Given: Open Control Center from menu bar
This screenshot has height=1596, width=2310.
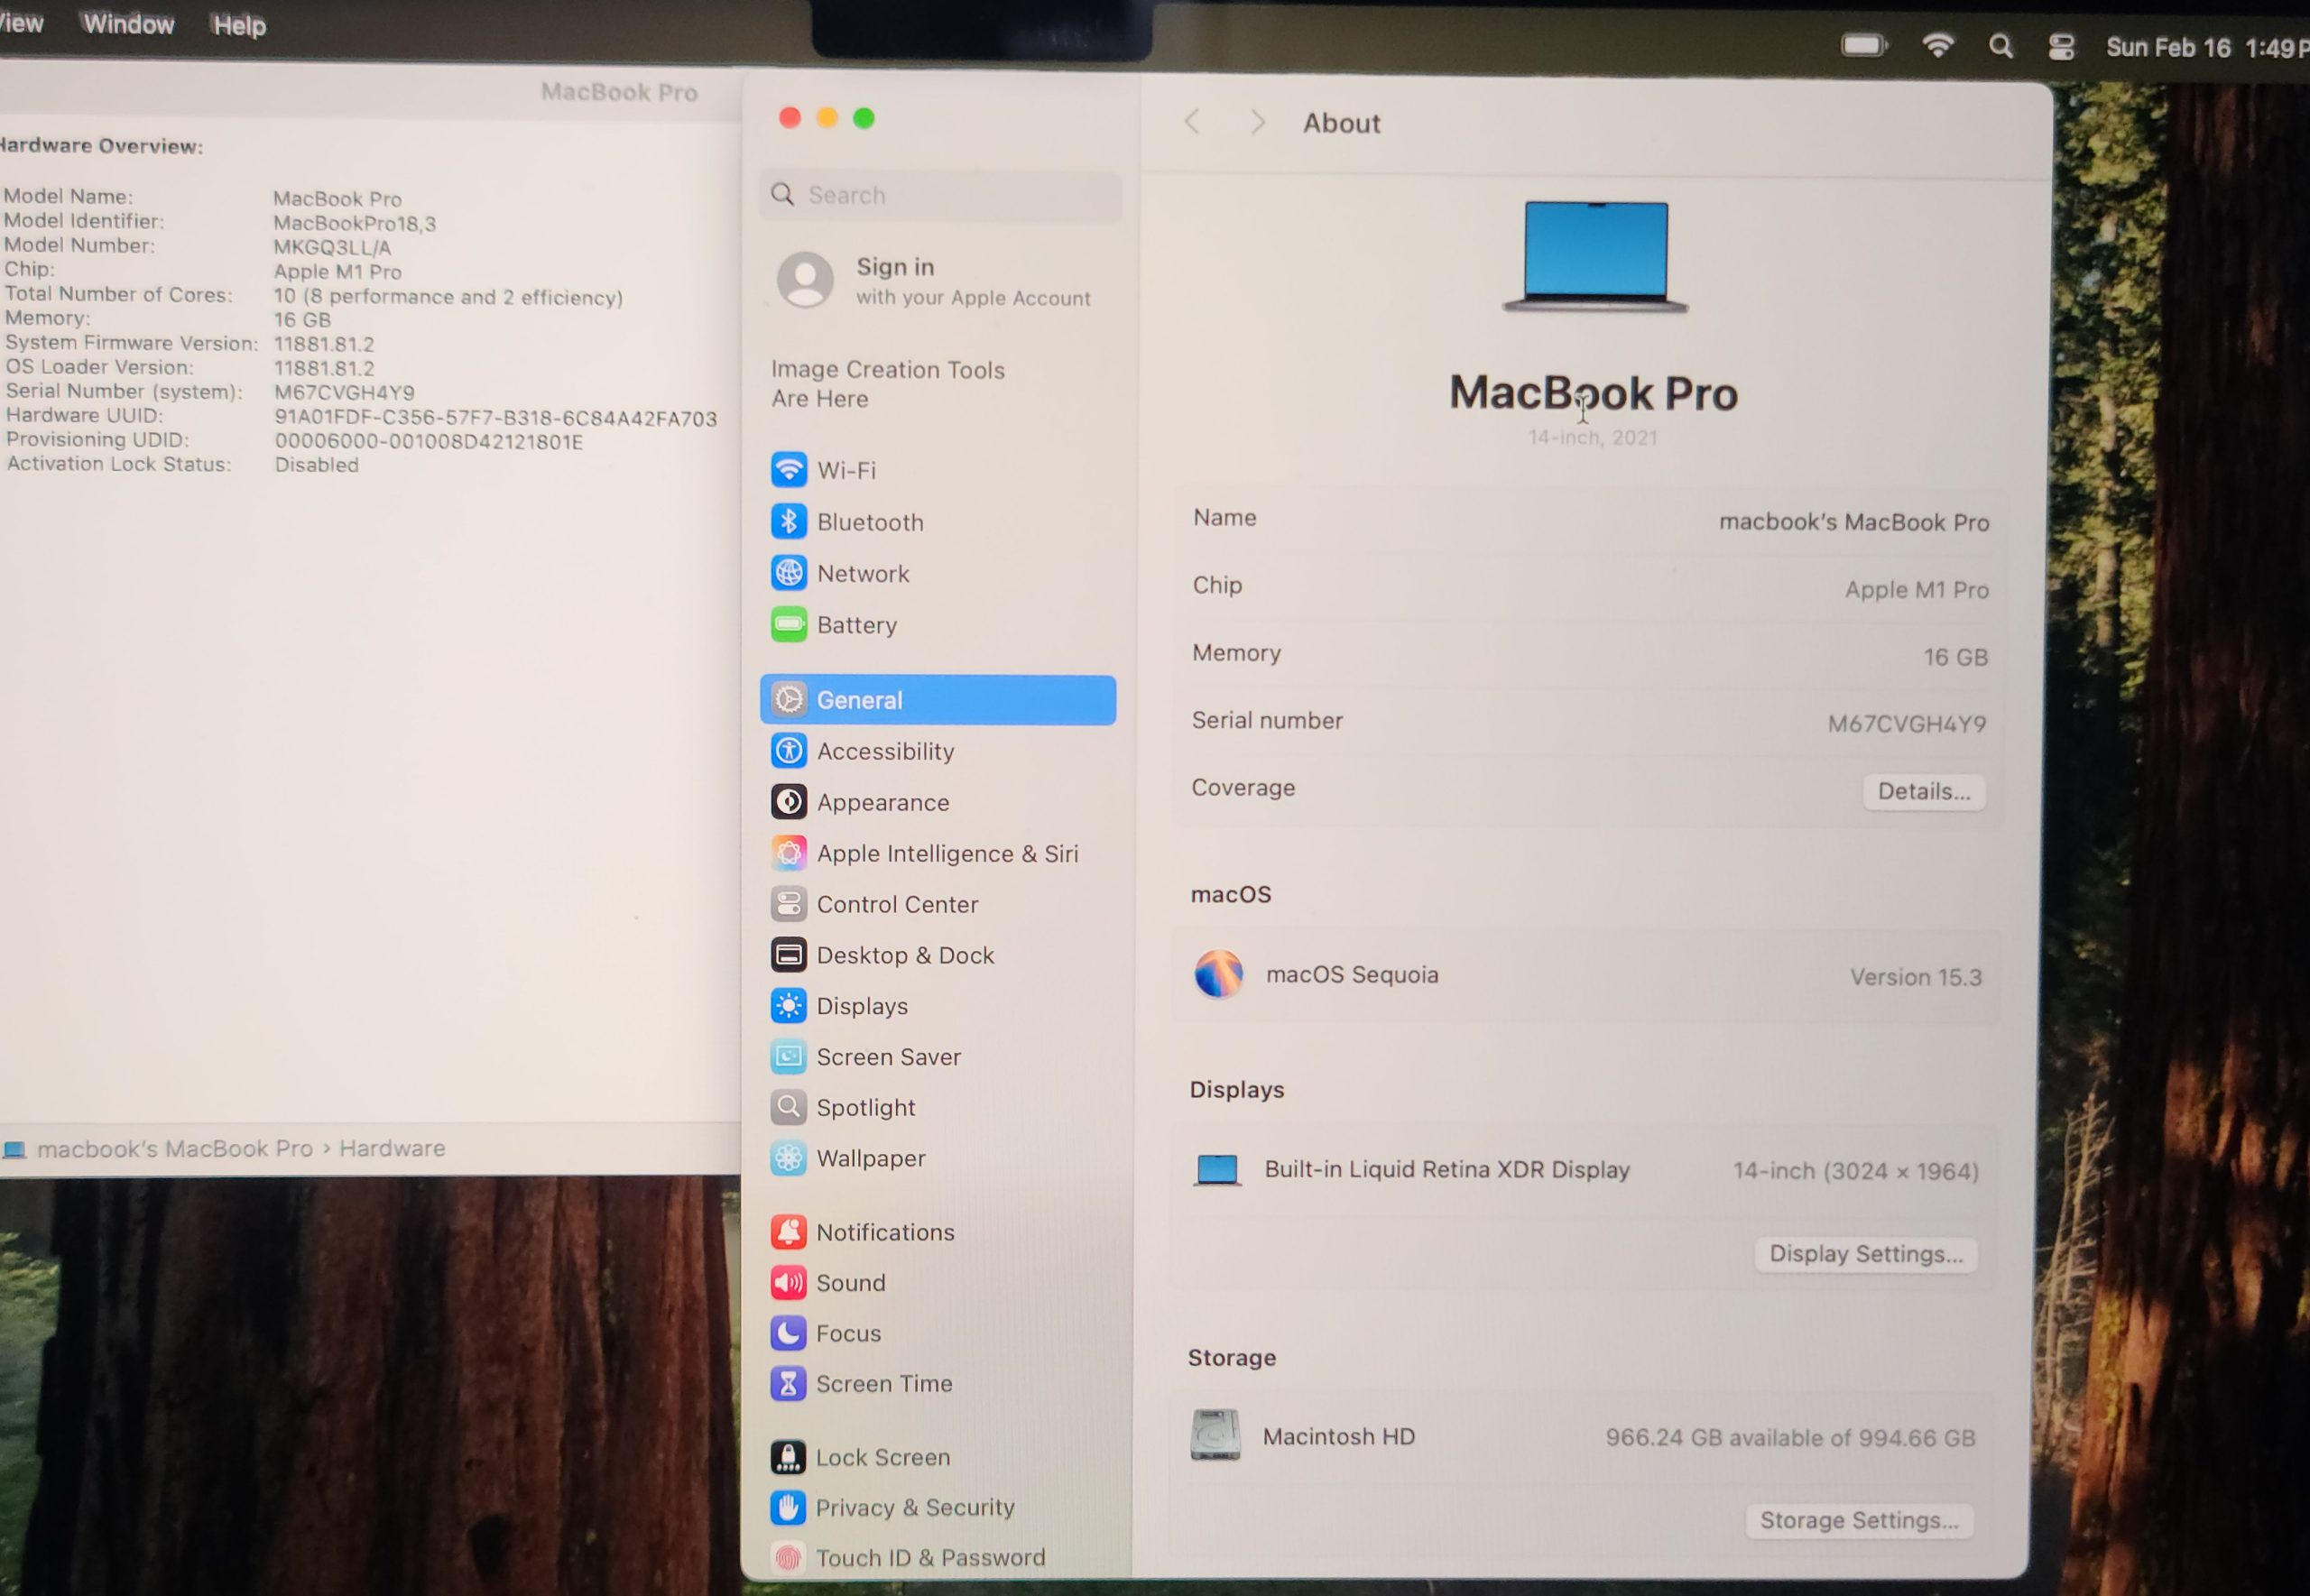Looking at the screenshot, I should coord(2061,47).
